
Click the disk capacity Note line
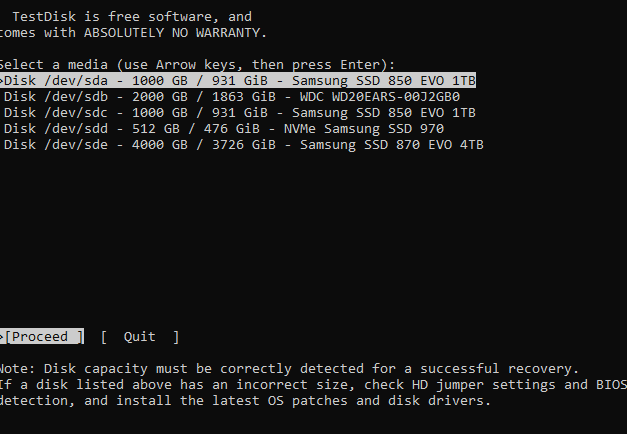(288, 368)
